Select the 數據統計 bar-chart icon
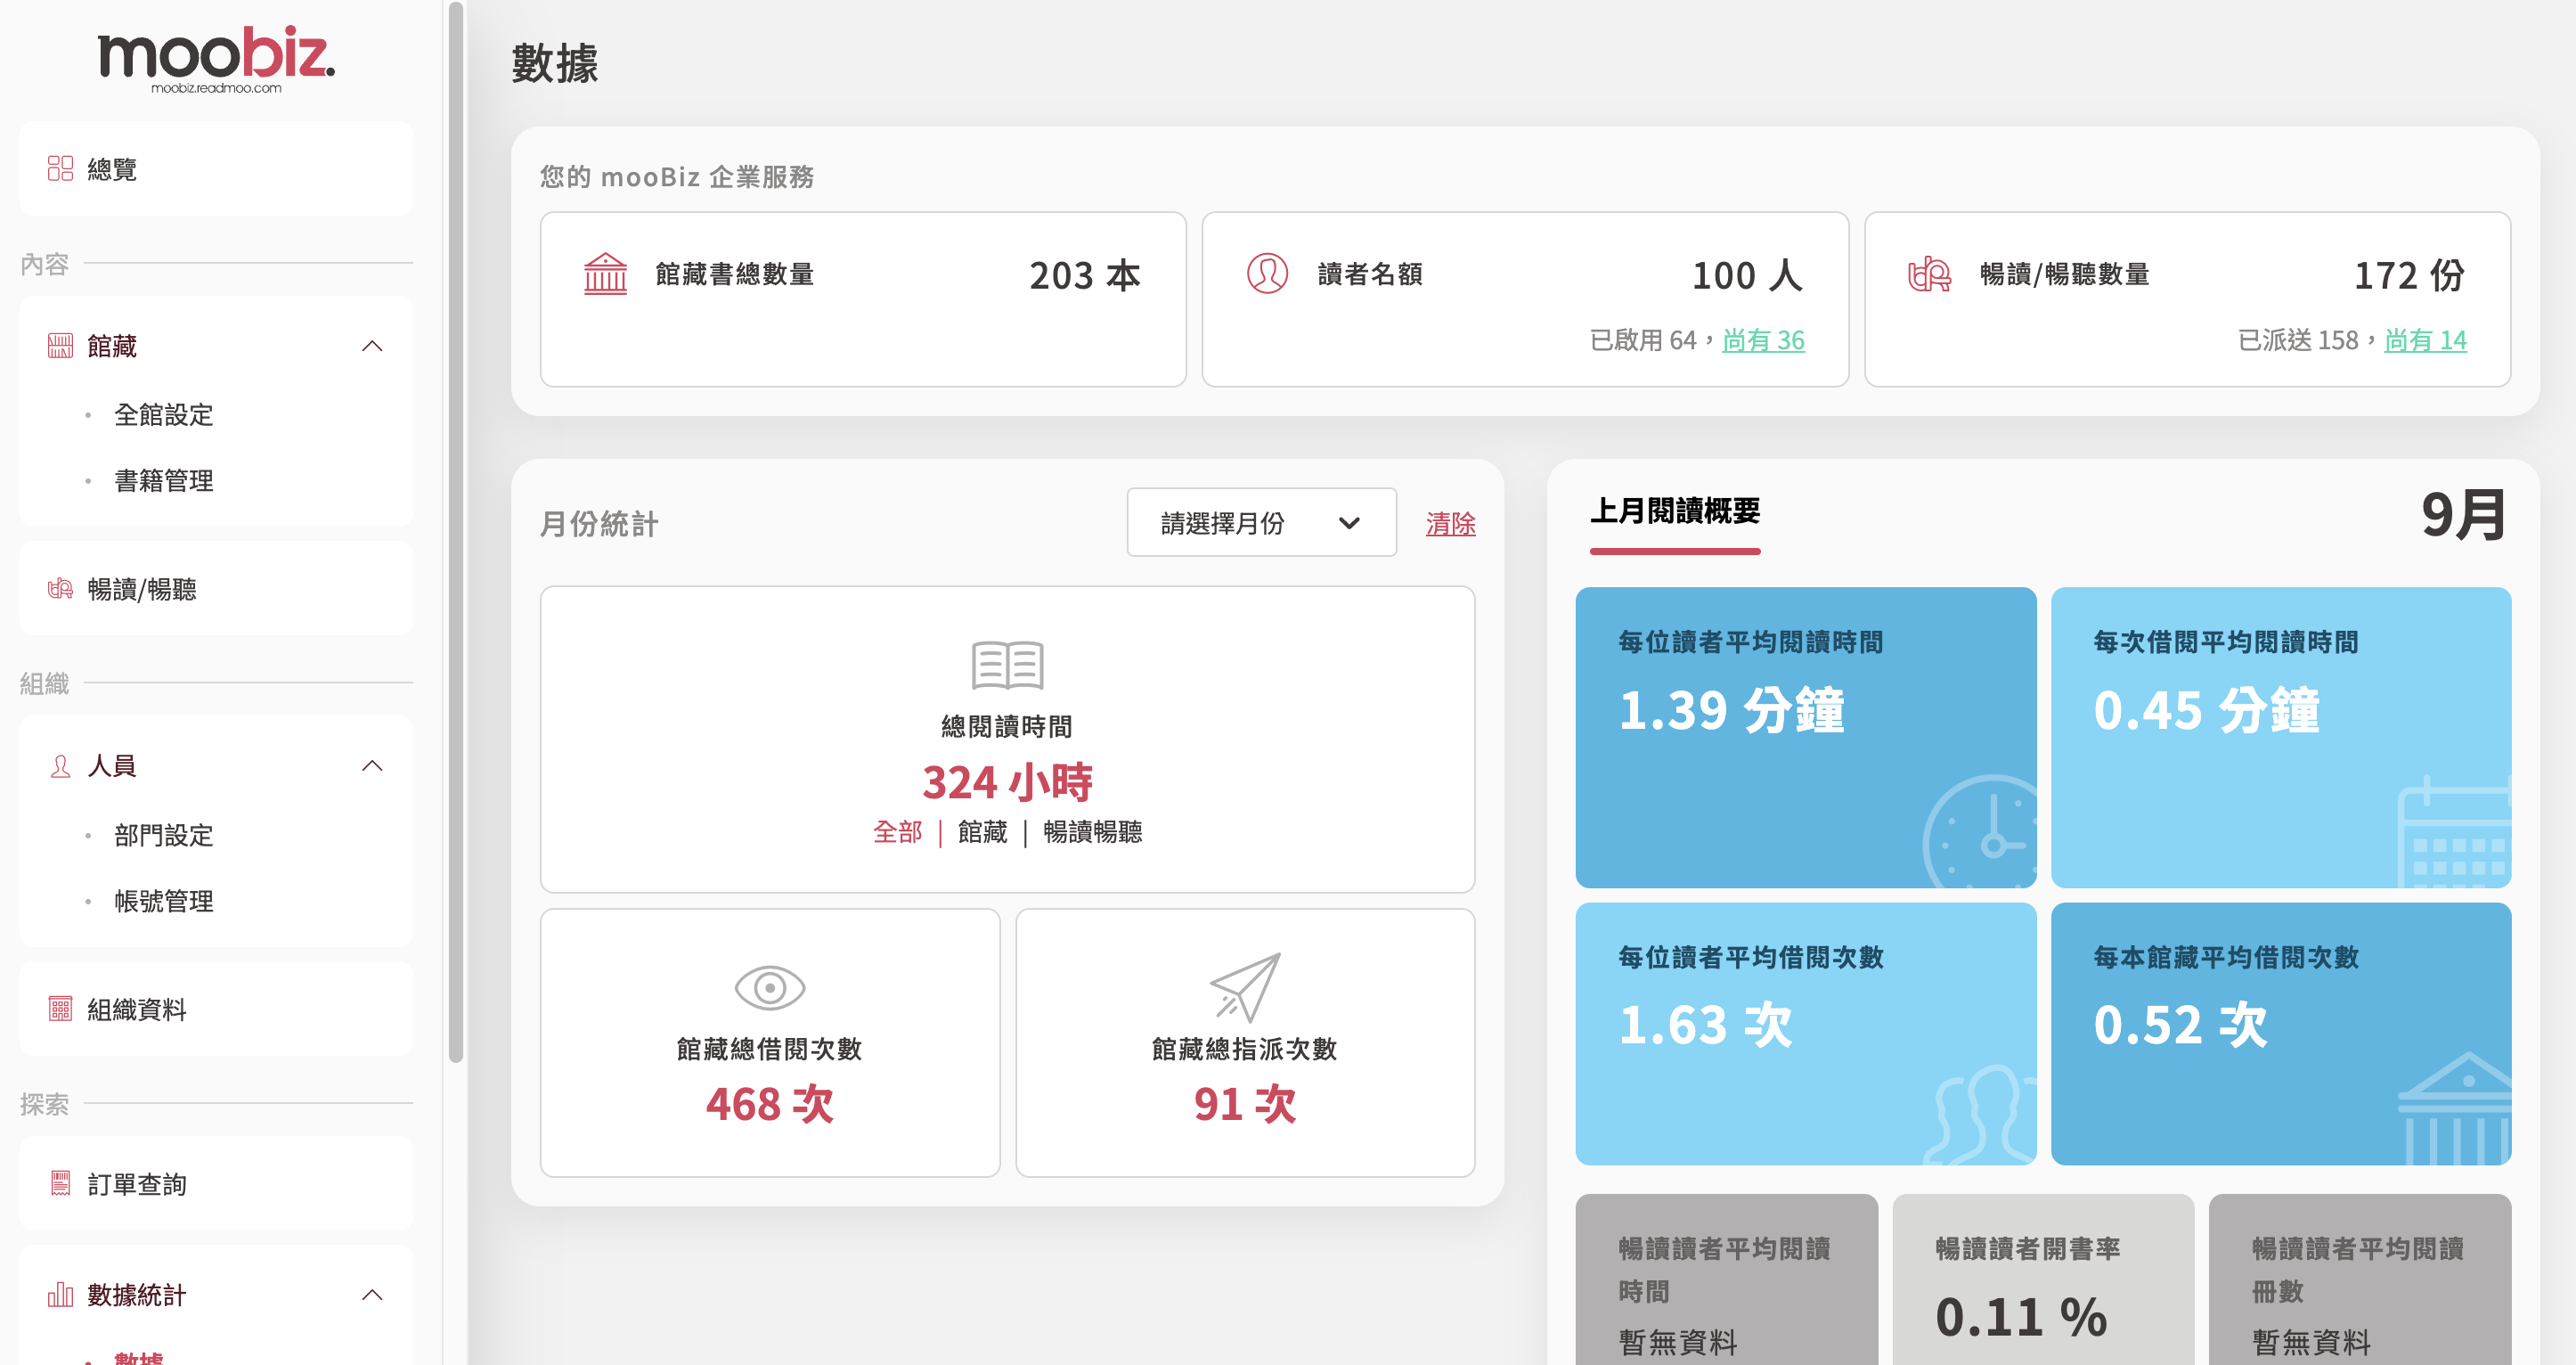The height and width of the screenshot is (1365, 2576). click(x=61, y=1295)
